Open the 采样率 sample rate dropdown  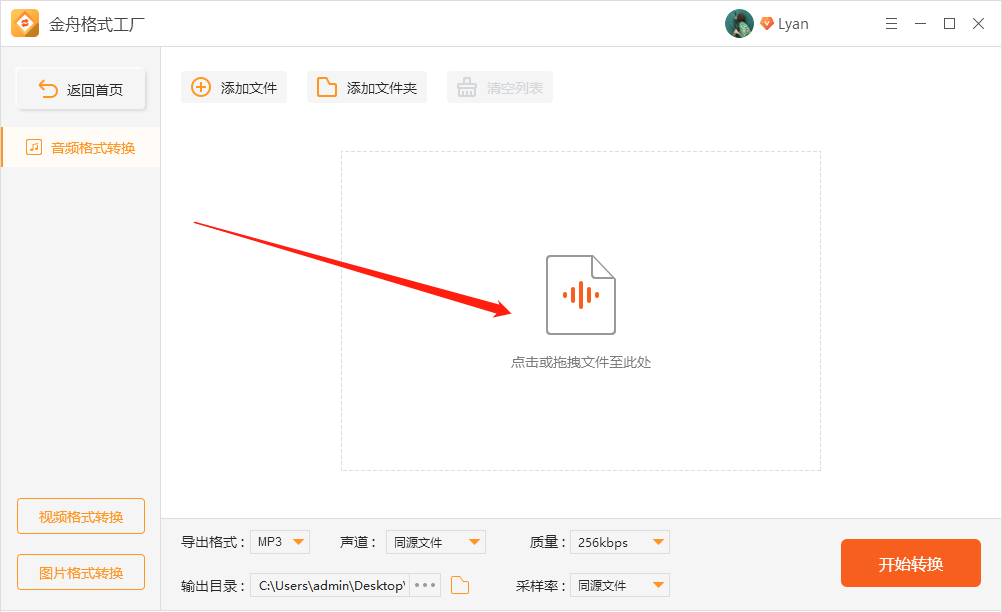click(x=619, y=586)
